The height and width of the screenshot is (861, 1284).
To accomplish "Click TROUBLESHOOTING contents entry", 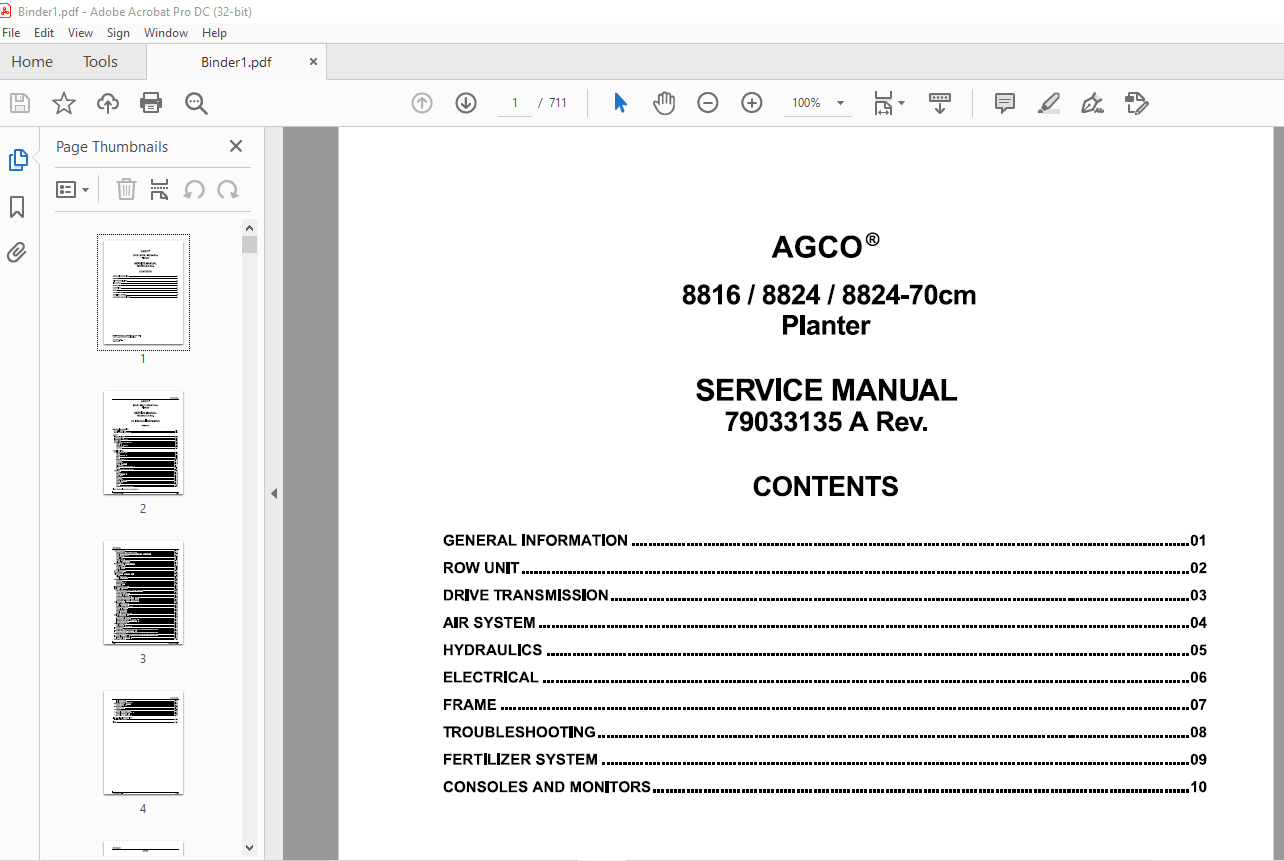I will pyautogui.click(x=825, y=732).
